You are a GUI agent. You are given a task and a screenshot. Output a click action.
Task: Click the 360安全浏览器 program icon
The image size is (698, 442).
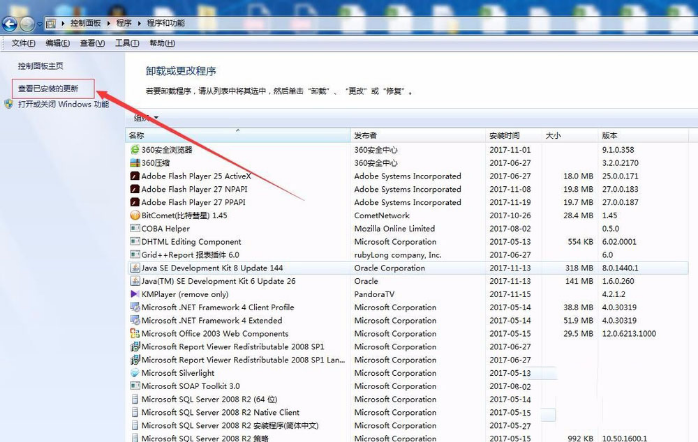(x=135, y=149)
